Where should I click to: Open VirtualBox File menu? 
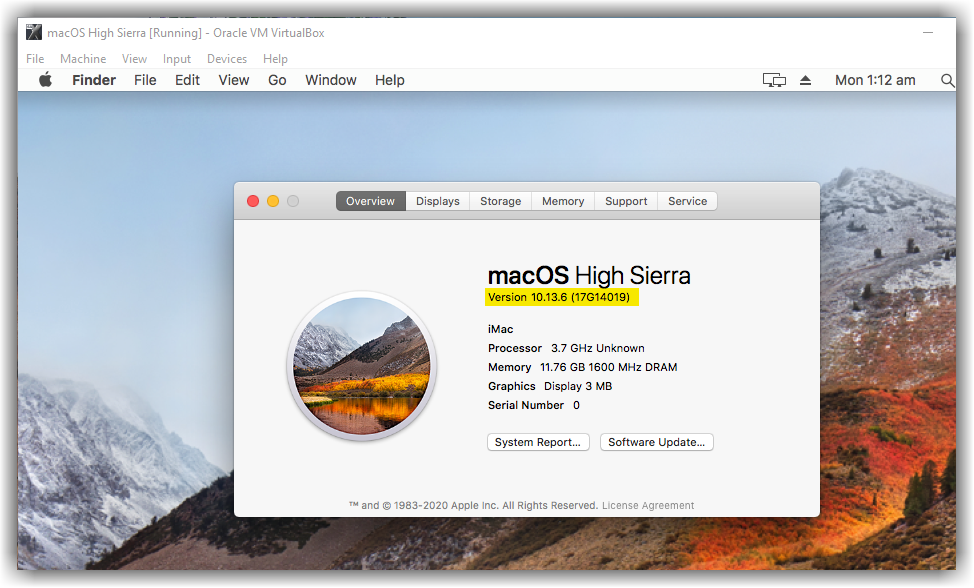pos(35,58)
